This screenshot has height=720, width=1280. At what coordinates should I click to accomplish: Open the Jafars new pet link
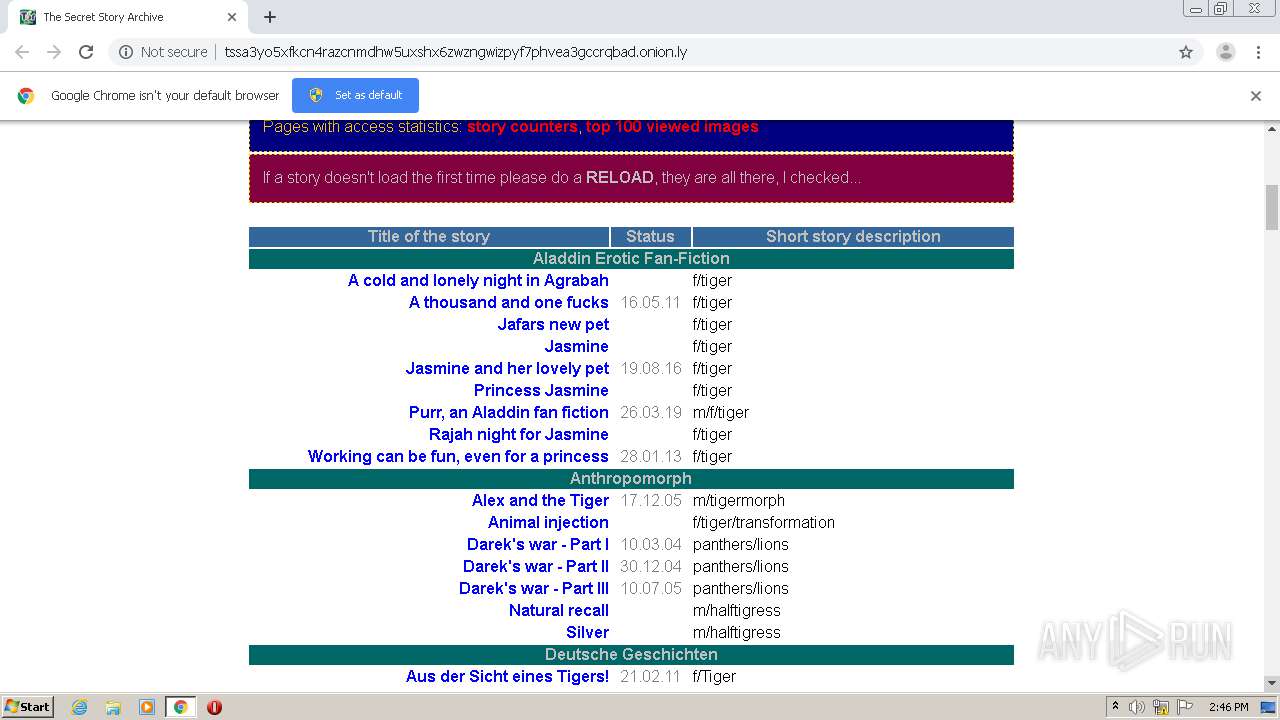pos(553,324)
